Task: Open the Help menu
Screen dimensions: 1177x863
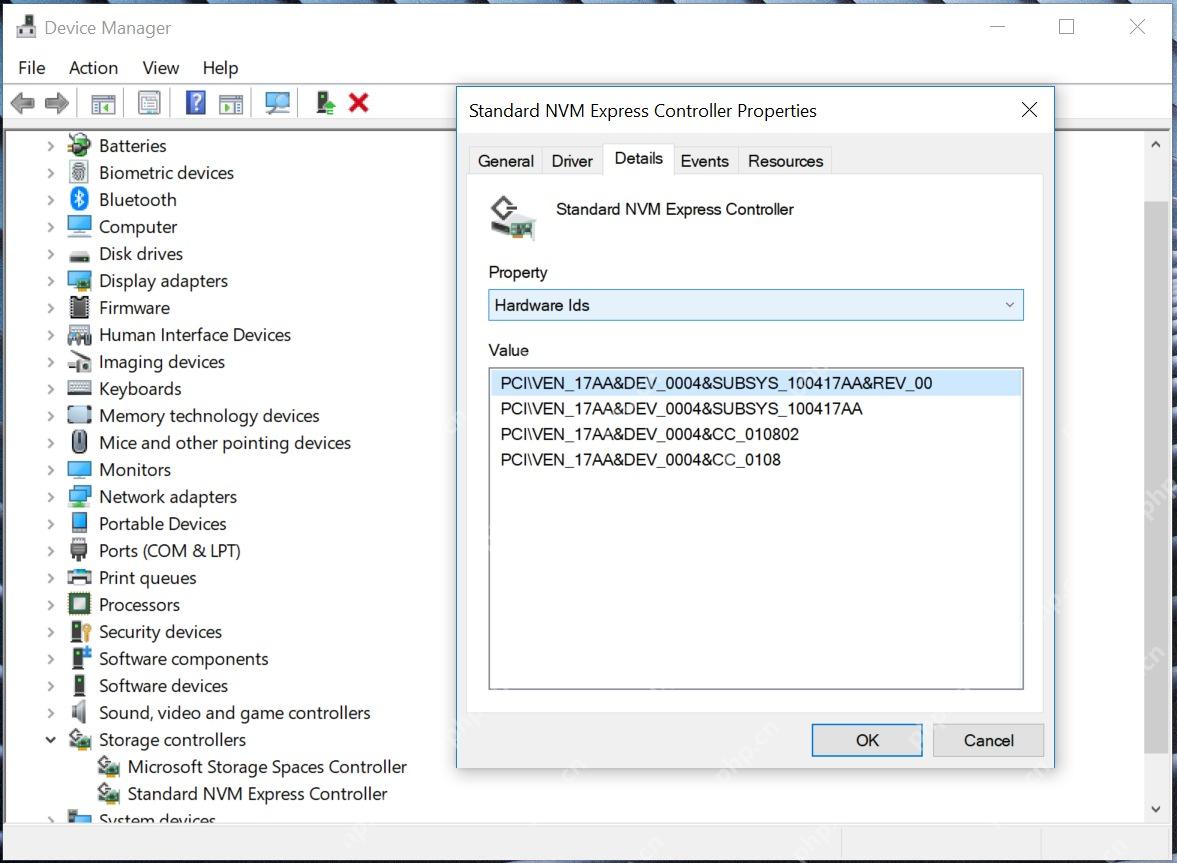Action: tap(220, 68)
